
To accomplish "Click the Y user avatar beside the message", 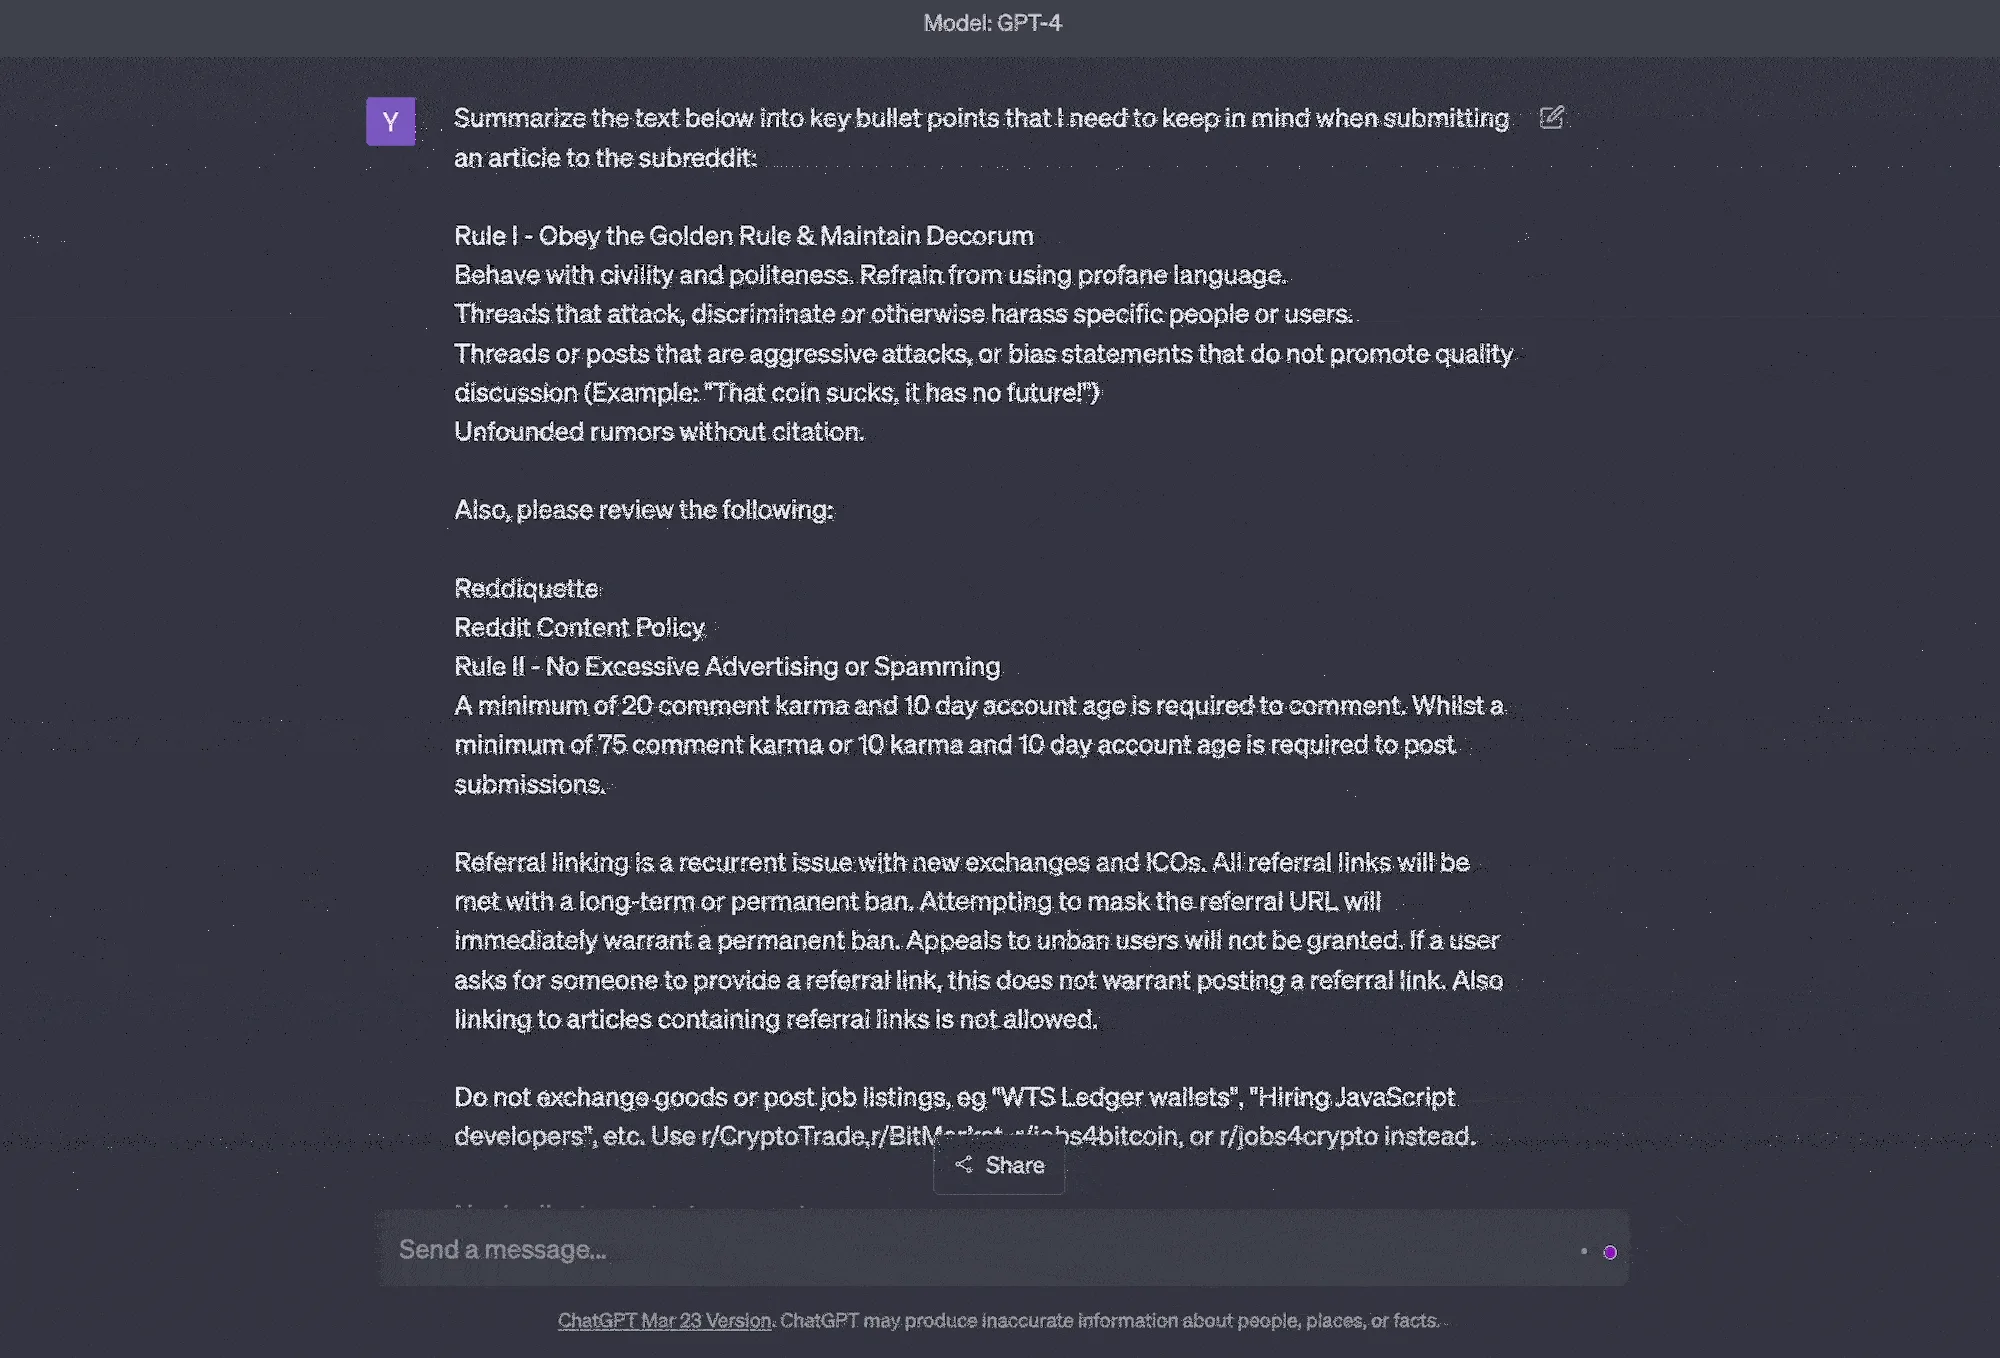I will click(x=390, y=121).
